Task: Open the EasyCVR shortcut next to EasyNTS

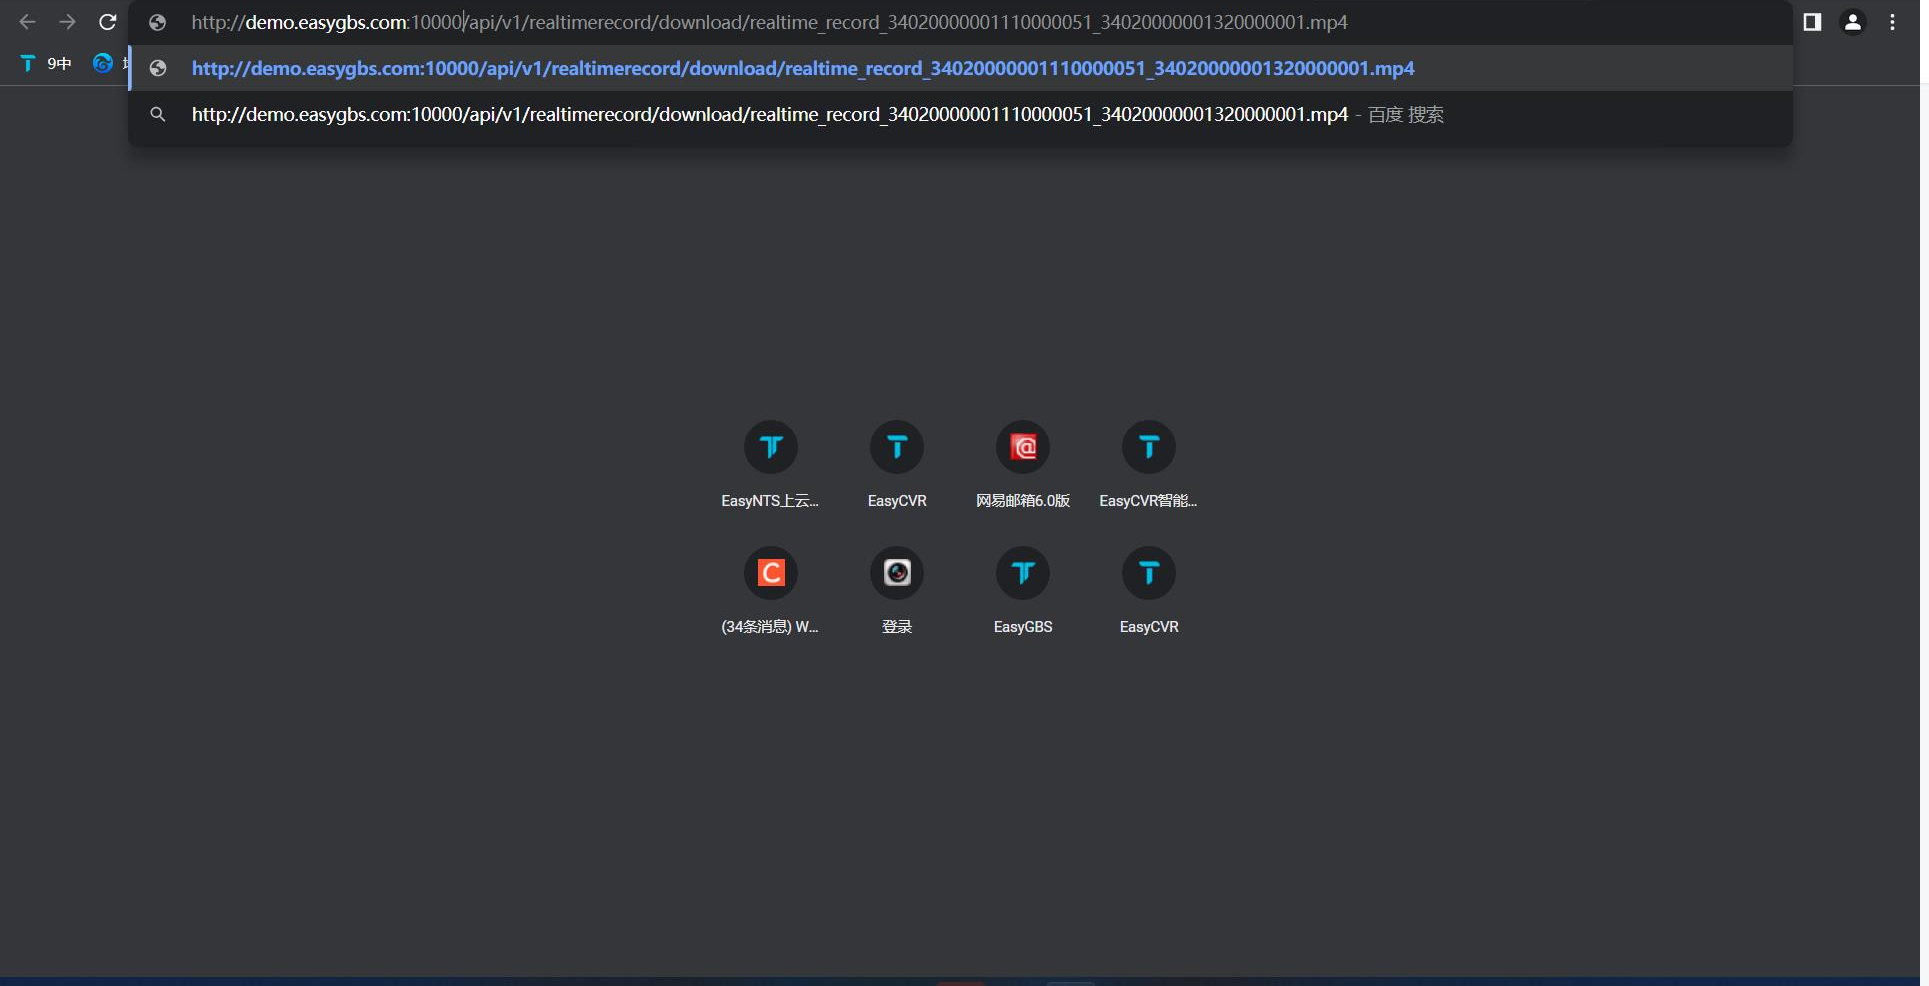Action: pyautogui.click(x=897, y=465)
